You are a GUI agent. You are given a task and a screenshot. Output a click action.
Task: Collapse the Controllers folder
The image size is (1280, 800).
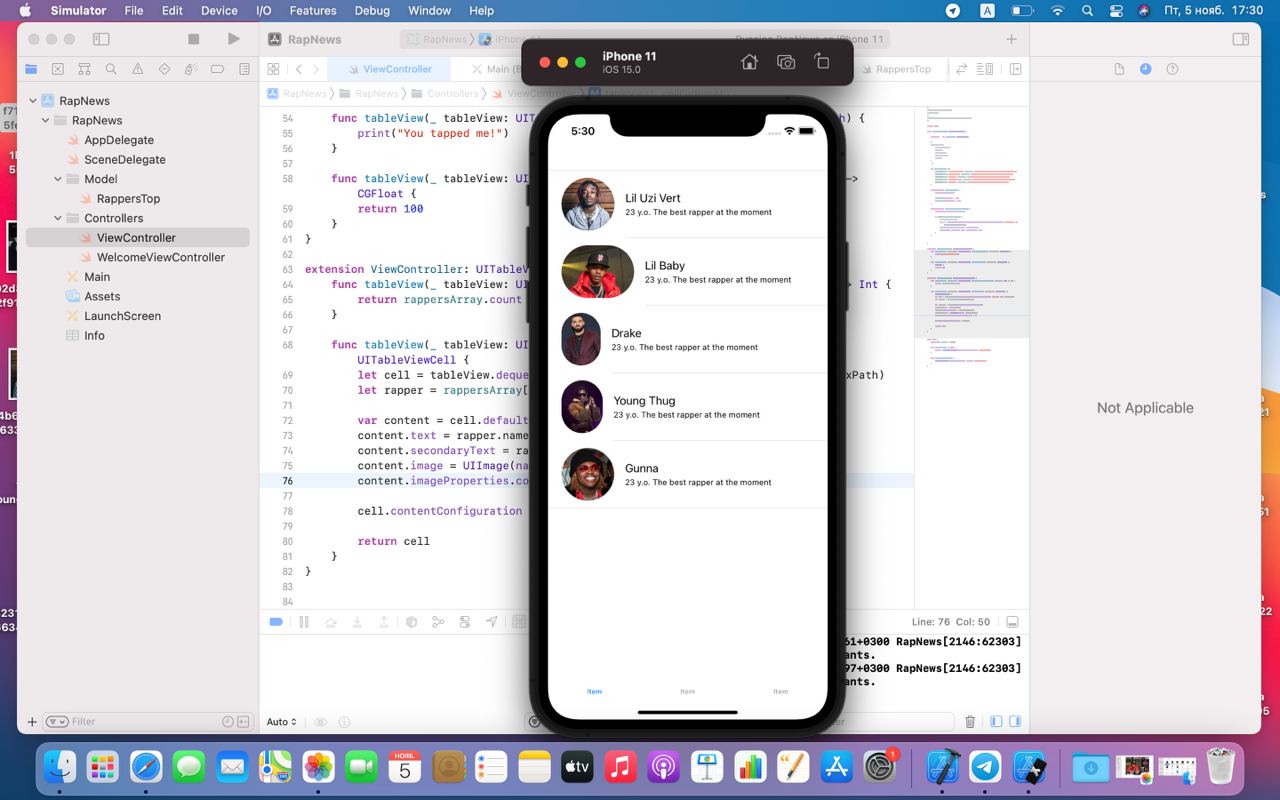click(x=58, y=218)
